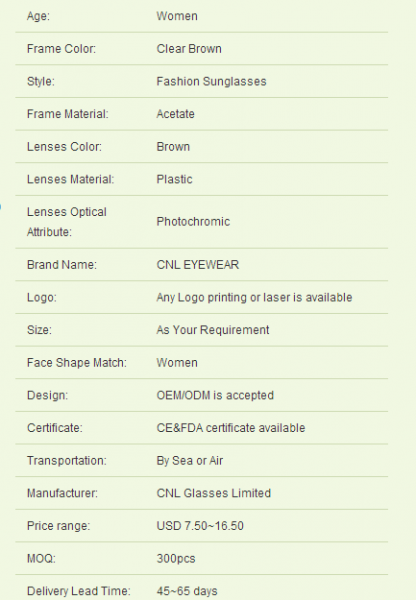Click 'Any Logo printing or laser is available'

pyautogui.click(x=254, y=297)
